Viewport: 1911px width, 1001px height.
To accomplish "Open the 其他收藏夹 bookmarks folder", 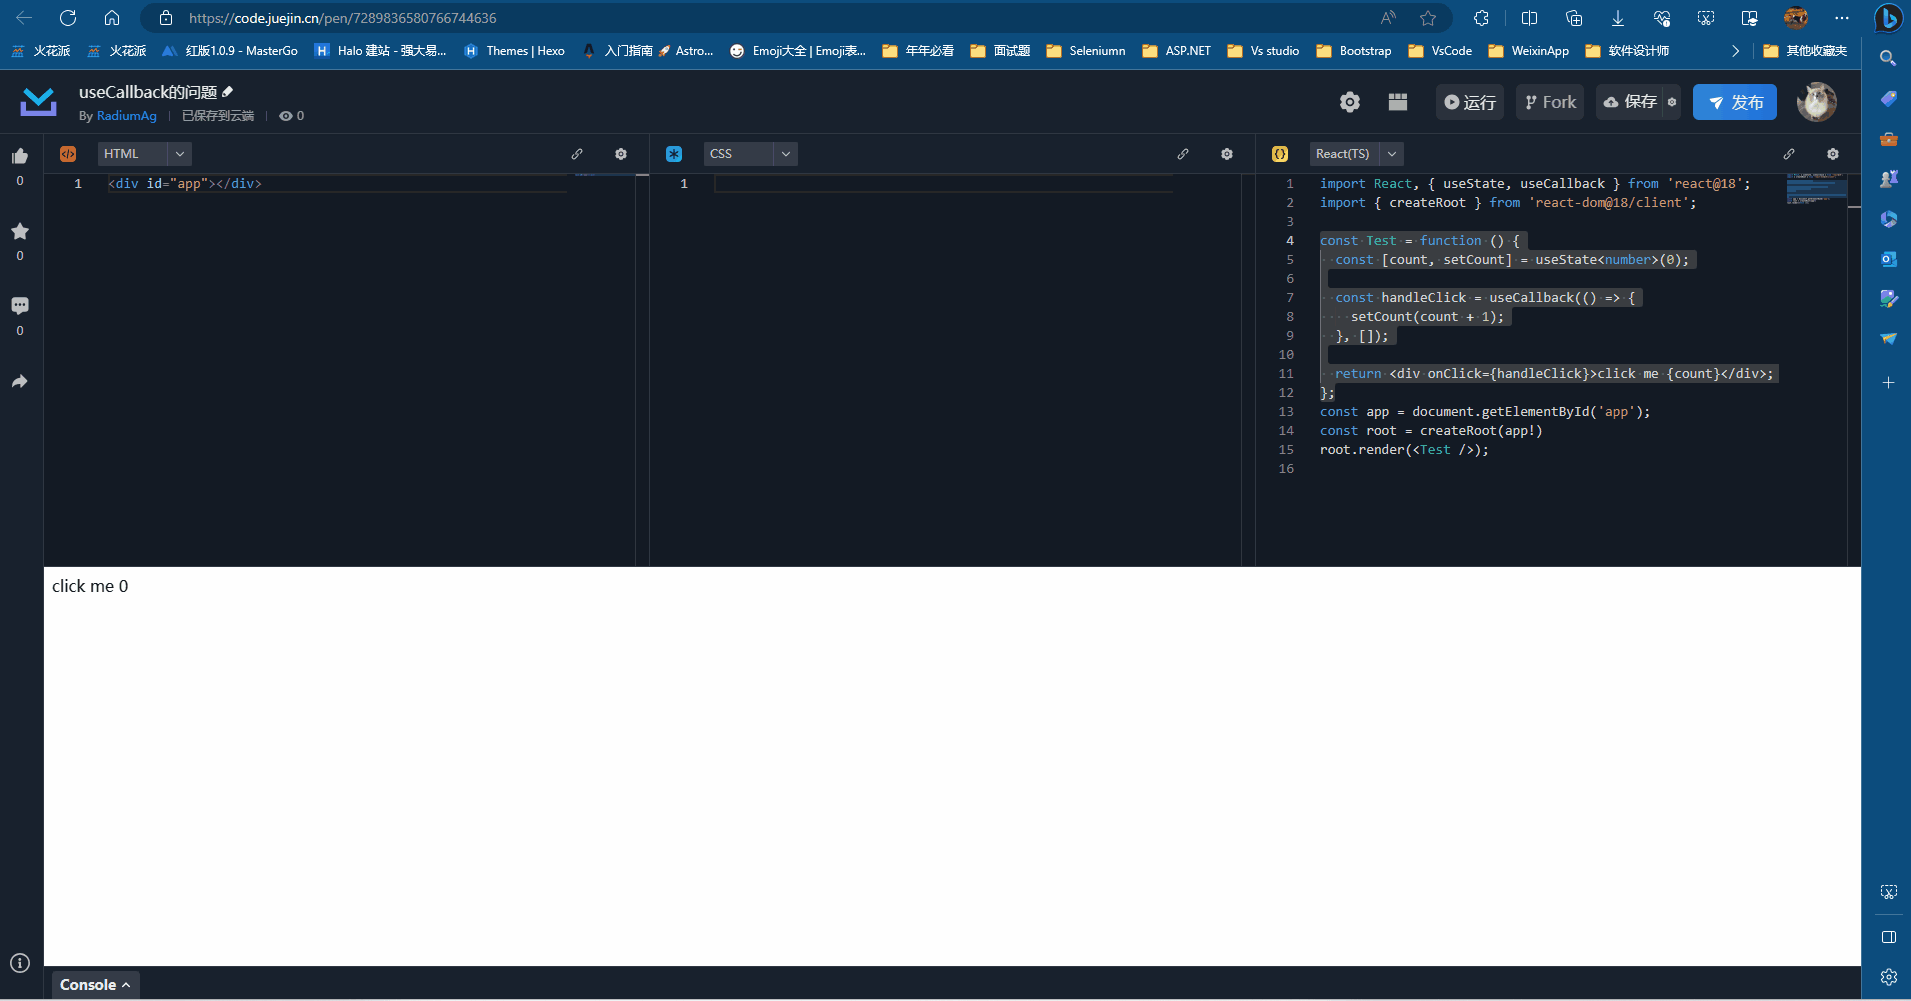I will 1806,51.
